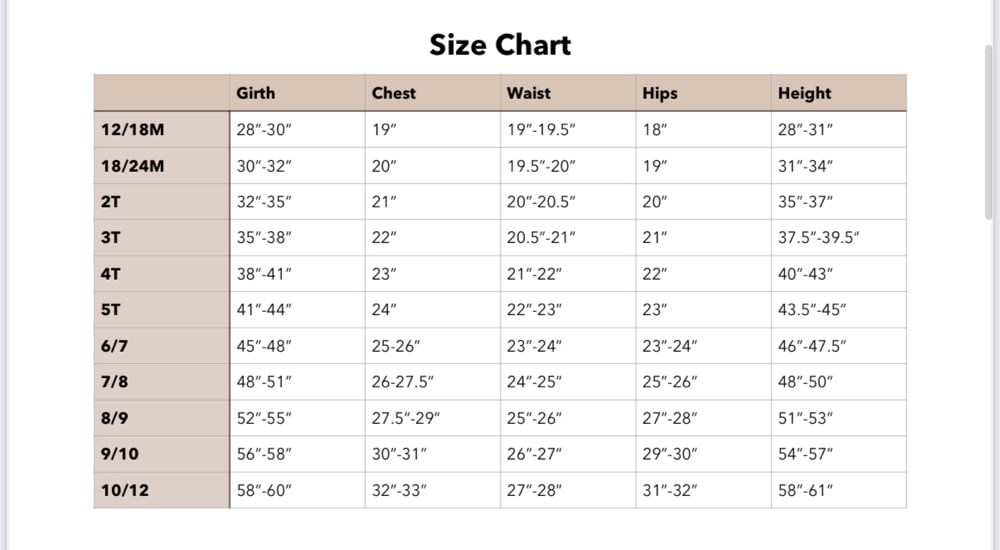Select the 9/10 size row label
Viewport: 1000px width, 550px height.
[x=119, y=454]
